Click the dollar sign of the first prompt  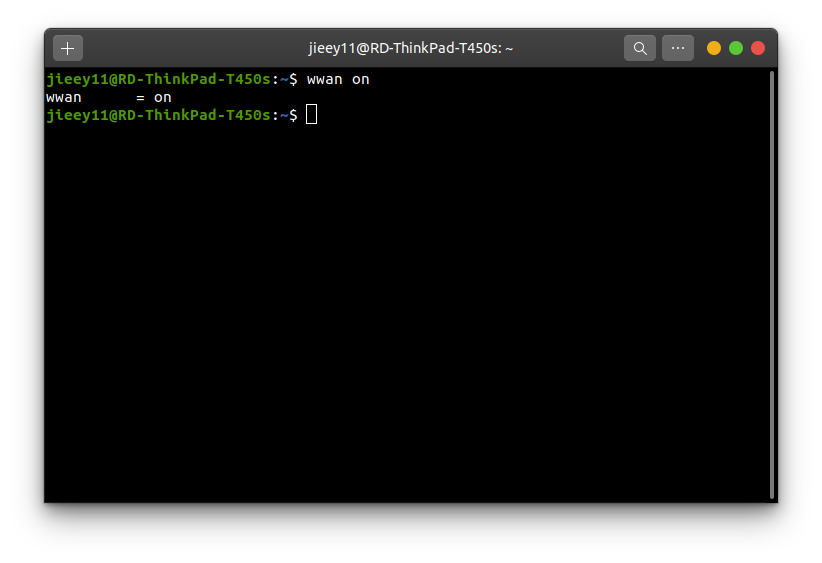tap(293, 79)
